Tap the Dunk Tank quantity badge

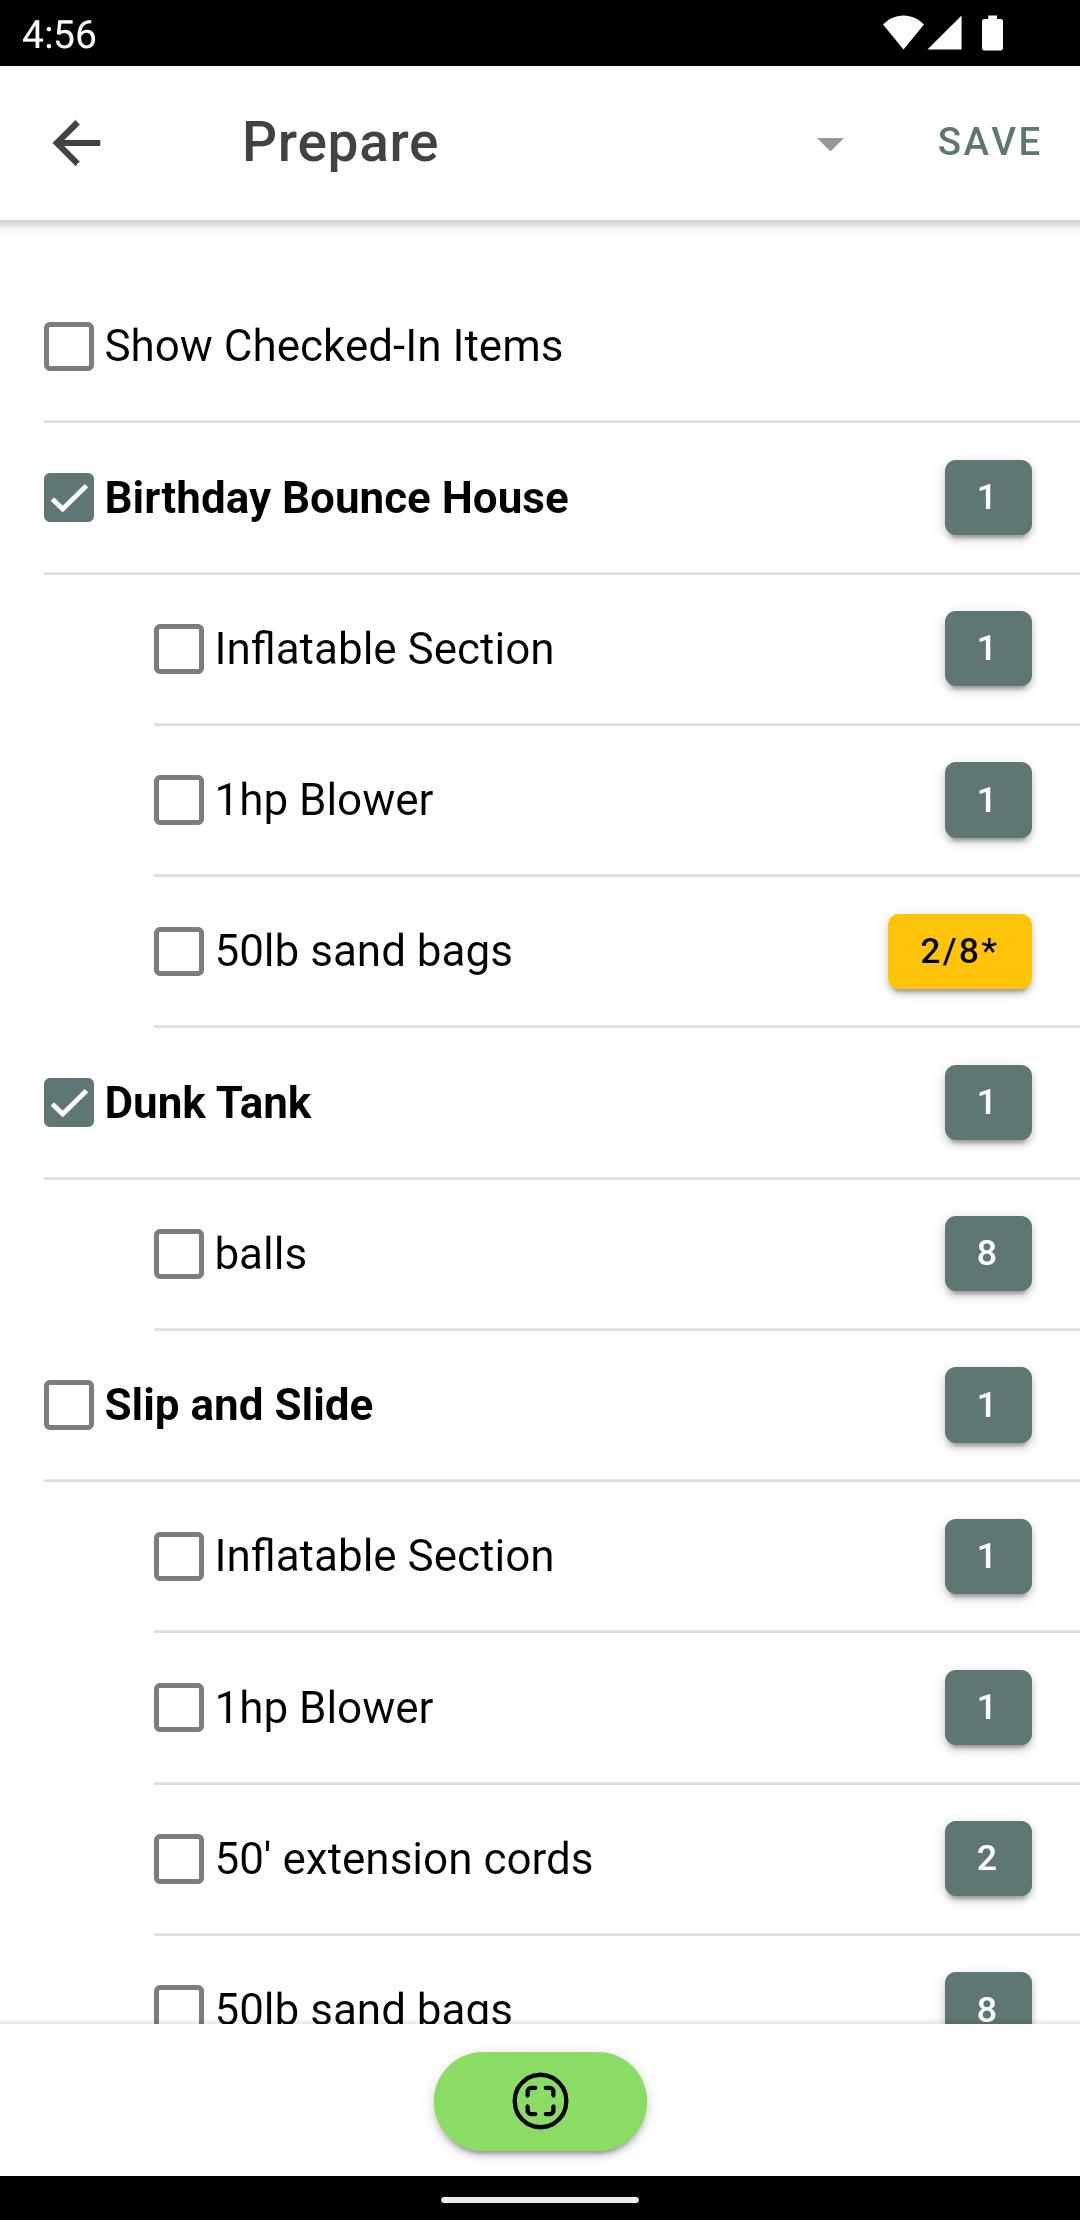(988, 1102)
